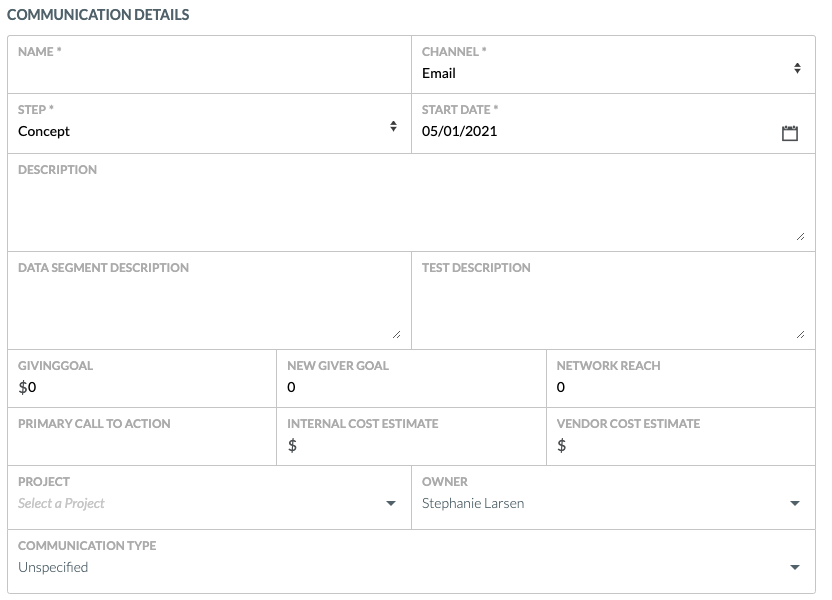The width and height of the screenshot is (832, 600).
Task: Open the Start Date calendar picker icon
Action: click(x=790, y=133)
